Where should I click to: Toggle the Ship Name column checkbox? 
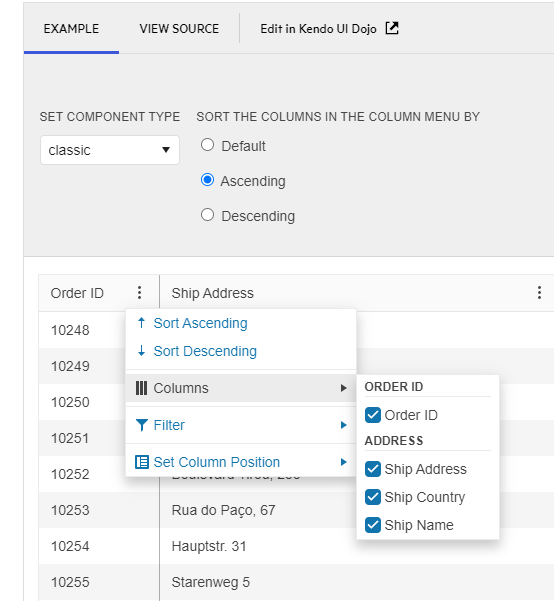tap(373, 525)
